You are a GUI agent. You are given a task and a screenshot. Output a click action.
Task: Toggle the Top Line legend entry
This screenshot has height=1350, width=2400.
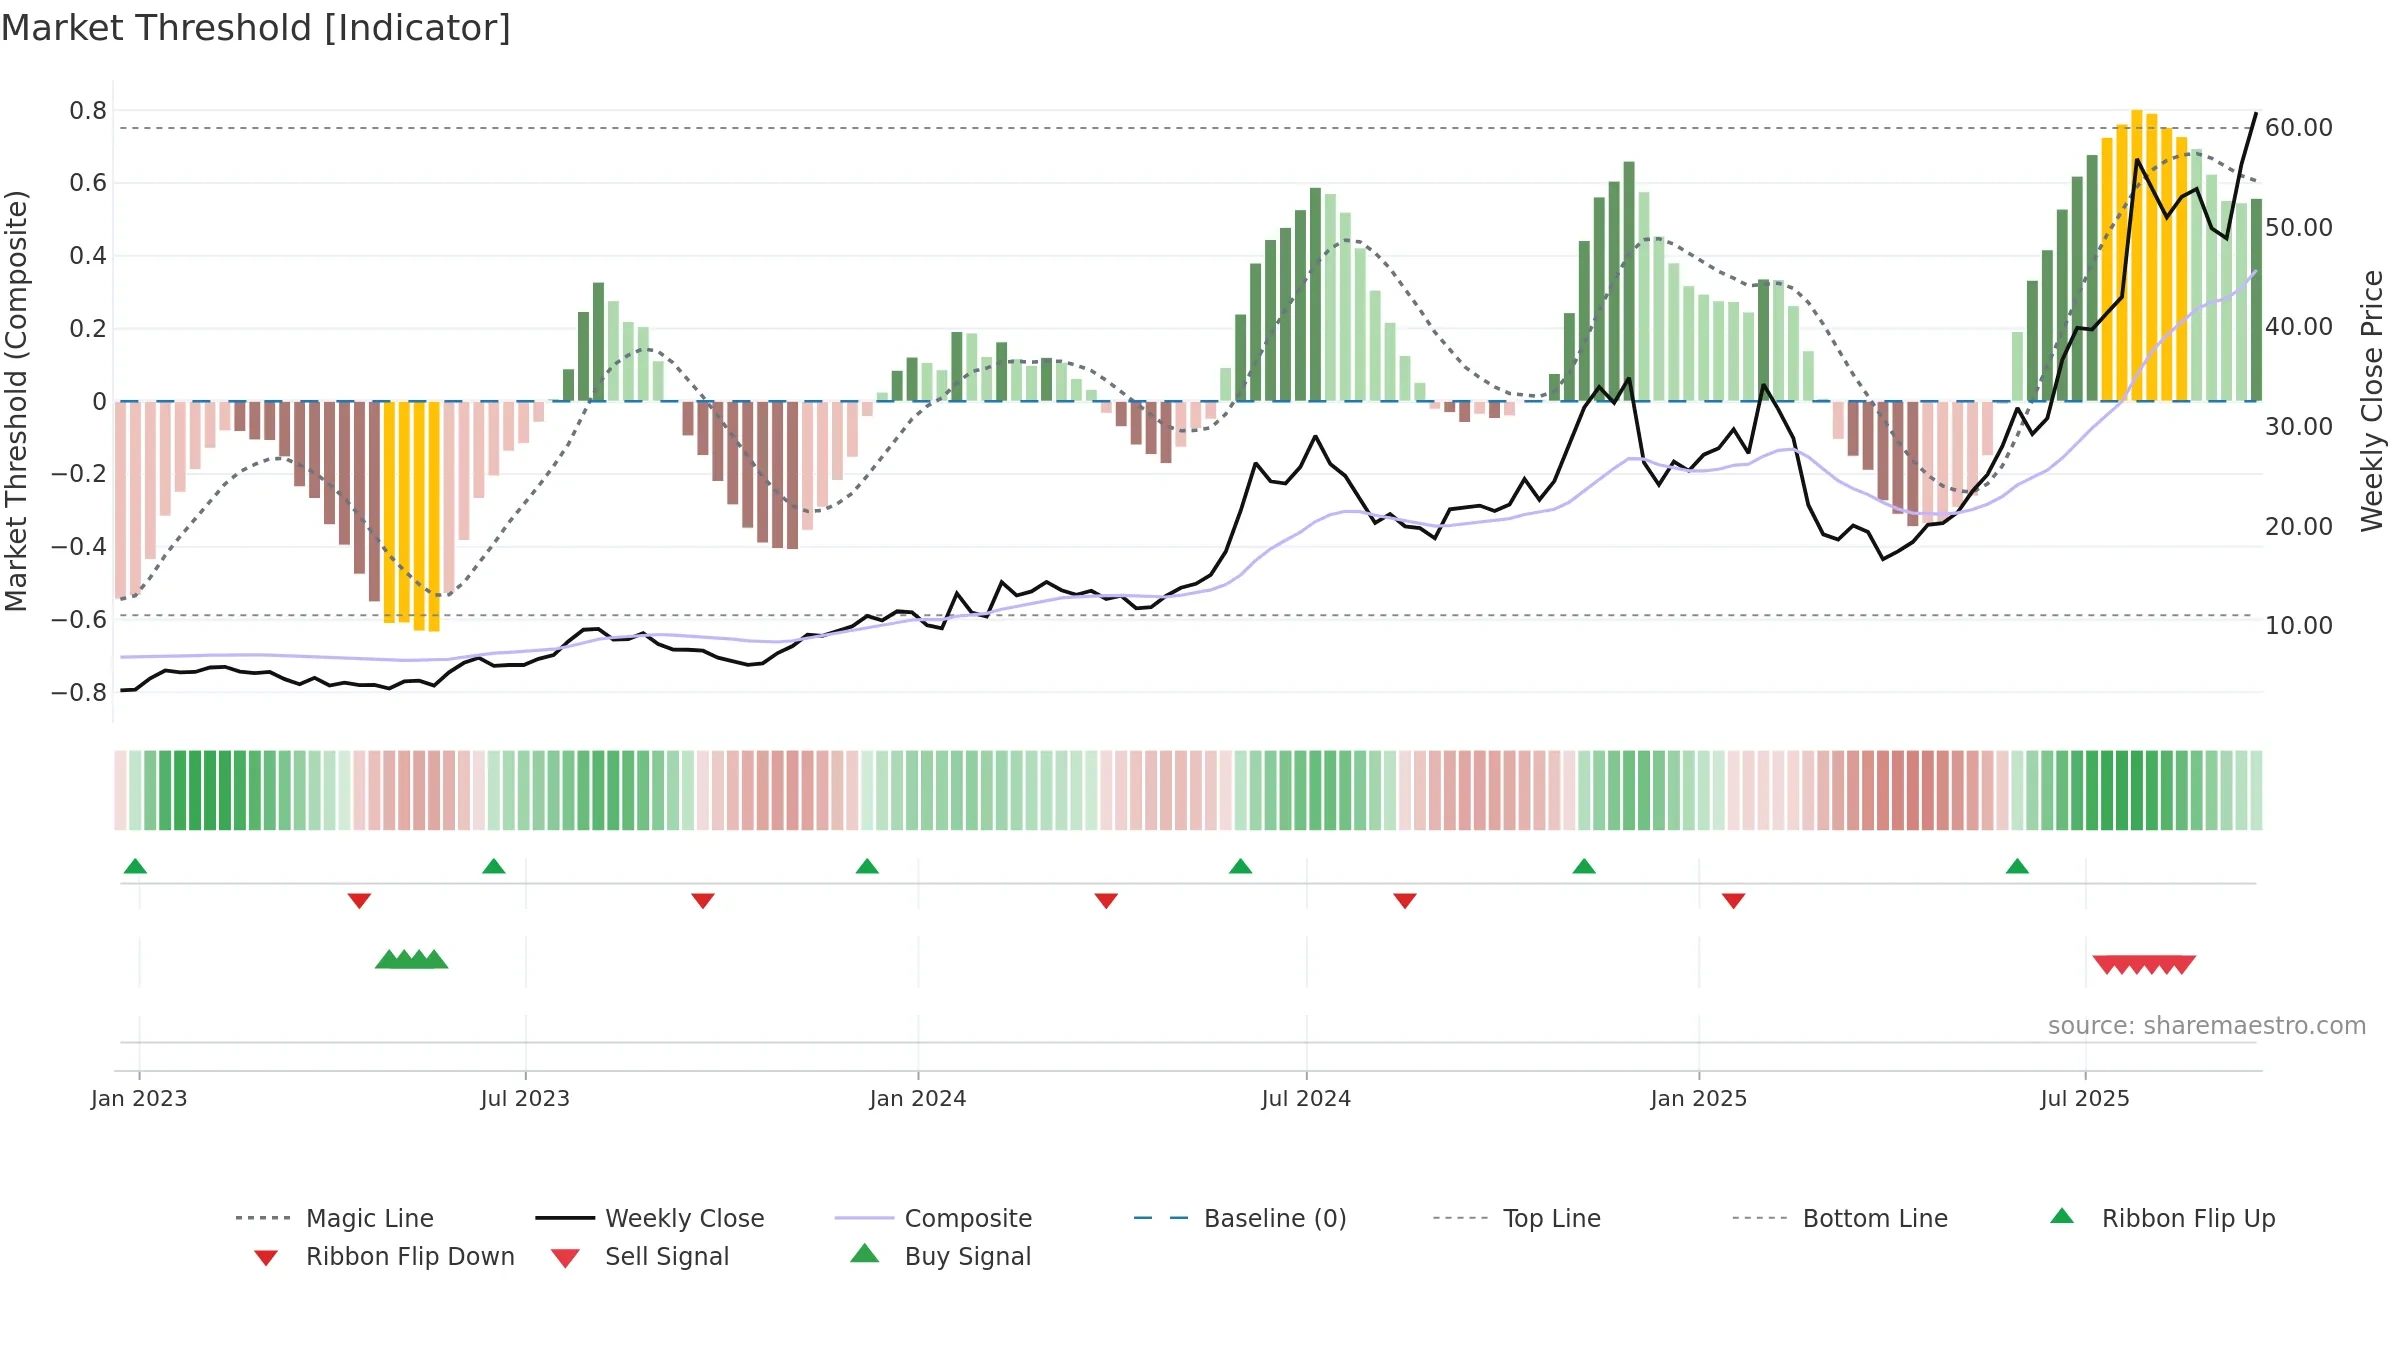tap(1516, 1218)
